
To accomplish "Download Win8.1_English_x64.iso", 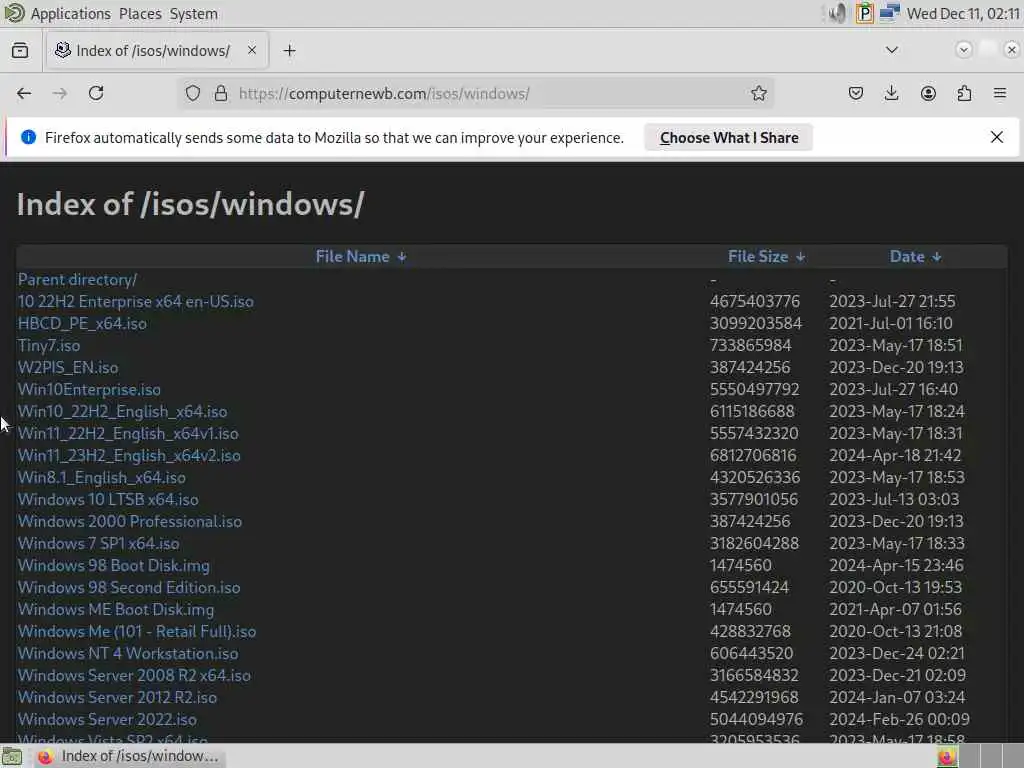I will 102,477.
